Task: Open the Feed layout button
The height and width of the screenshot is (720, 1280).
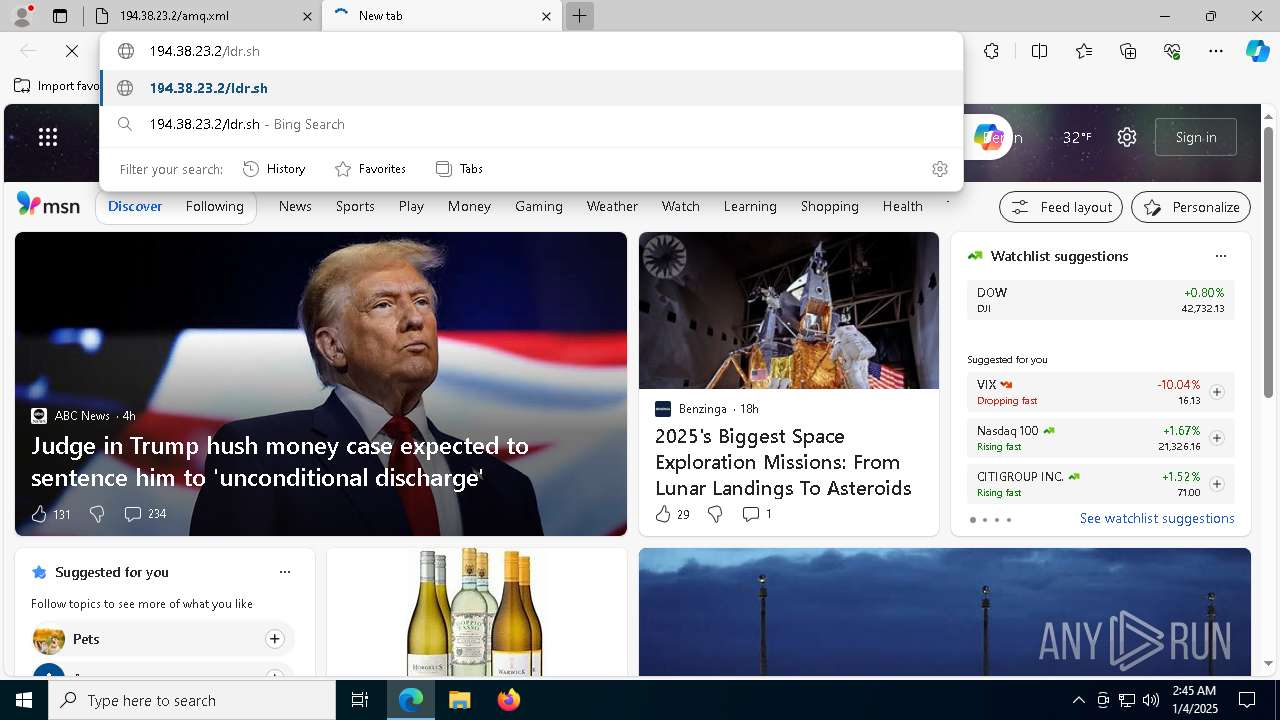Action: [x=1061, y=207]
